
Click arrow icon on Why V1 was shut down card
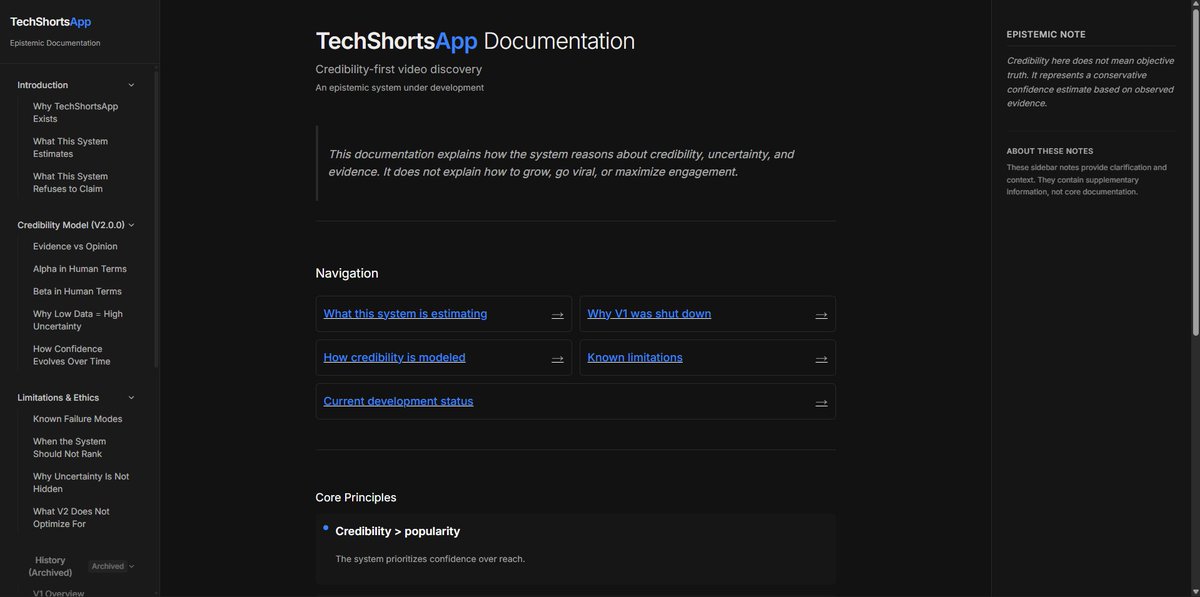[821, 315]
